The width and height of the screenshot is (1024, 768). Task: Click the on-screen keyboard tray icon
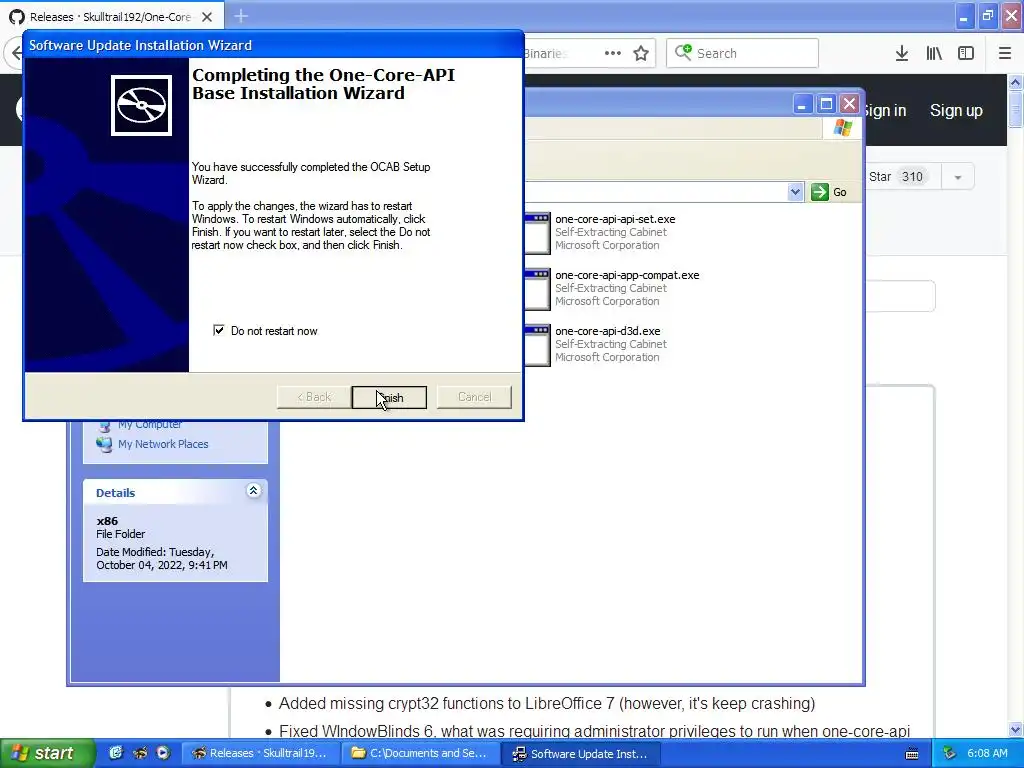click(x=912, y=754)
